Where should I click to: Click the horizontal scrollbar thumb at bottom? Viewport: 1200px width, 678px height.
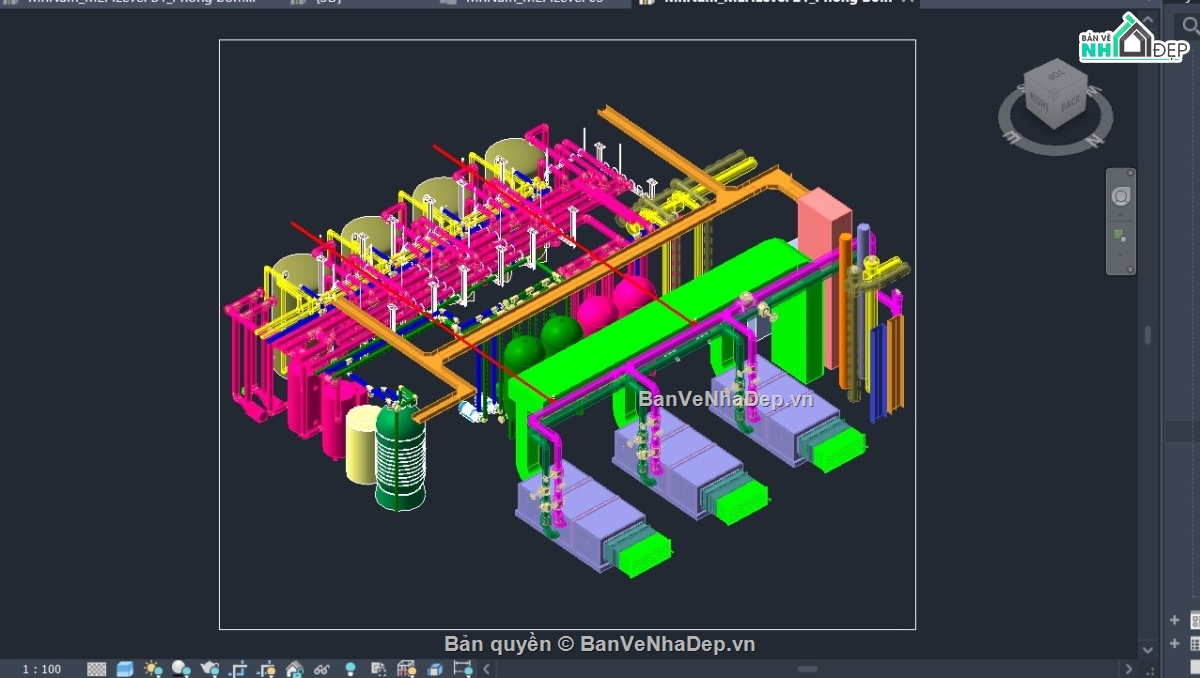coord(808,669)
